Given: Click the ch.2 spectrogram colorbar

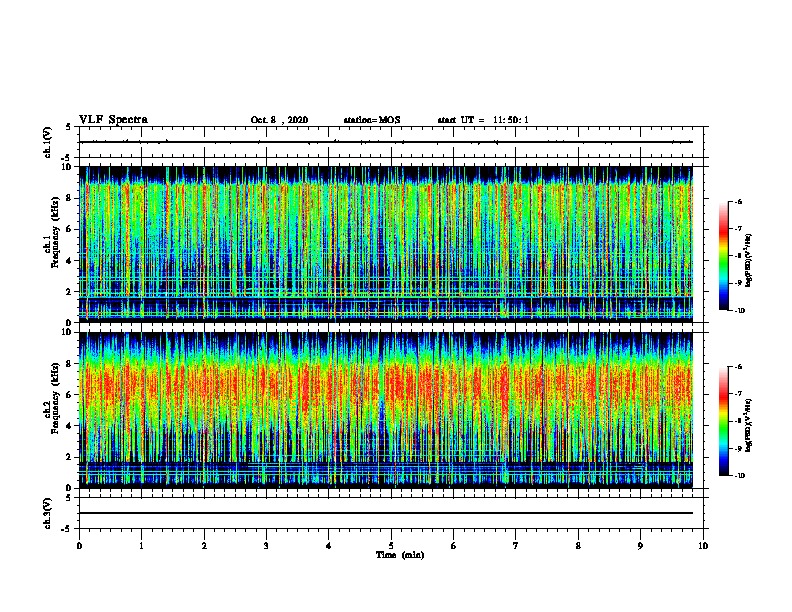Looking at the screenshot, I should 723,421.
